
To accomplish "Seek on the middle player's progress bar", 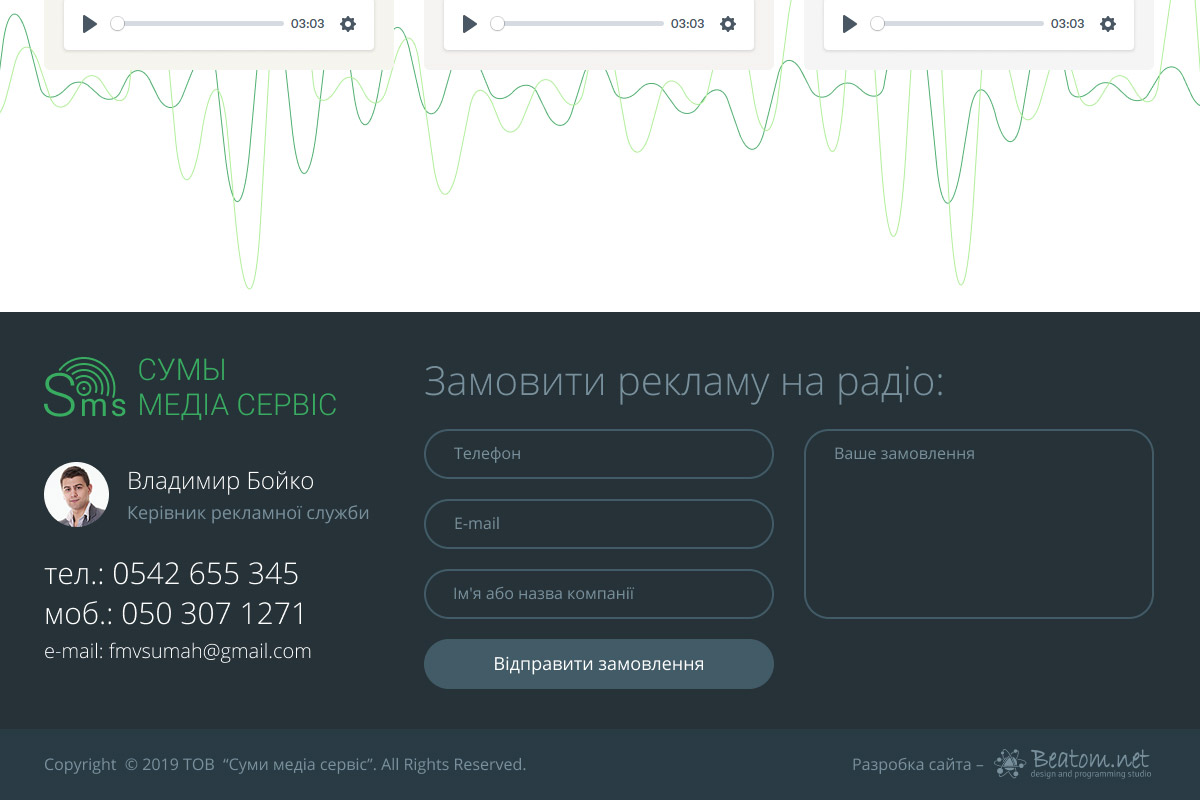I will pos(580,24).
